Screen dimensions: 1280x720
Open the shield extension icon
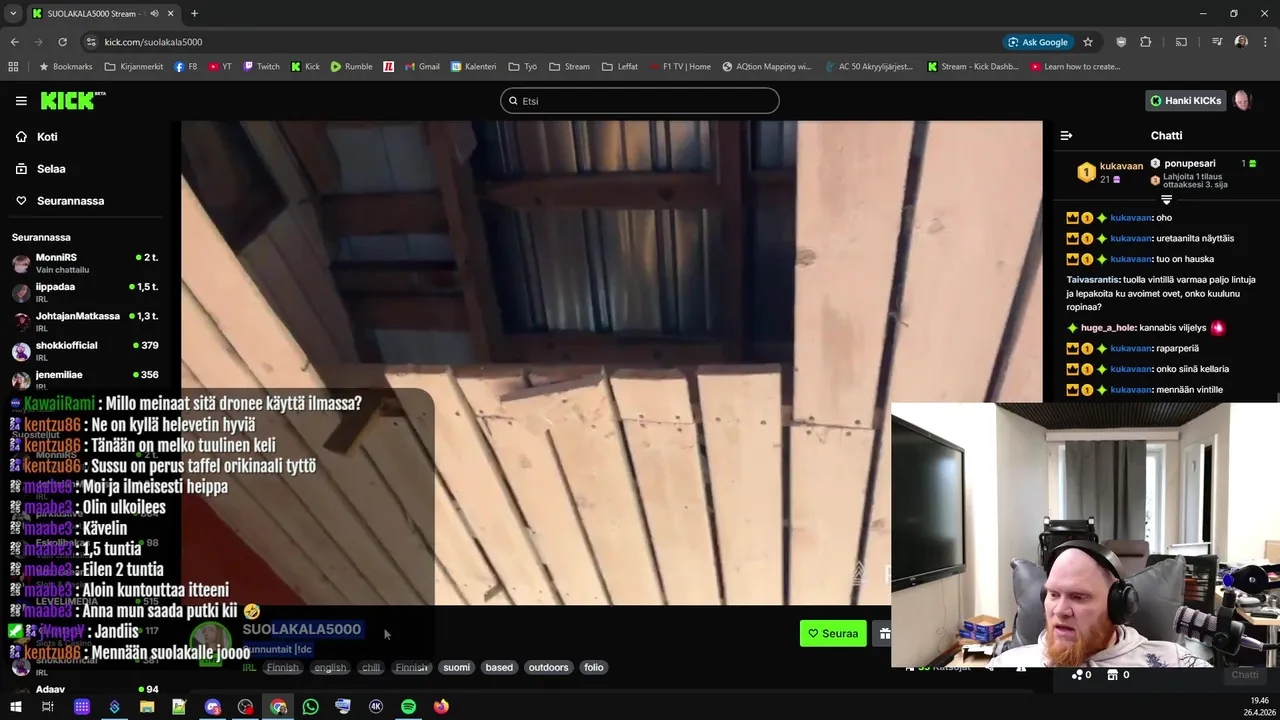[x=1121, y=42]
